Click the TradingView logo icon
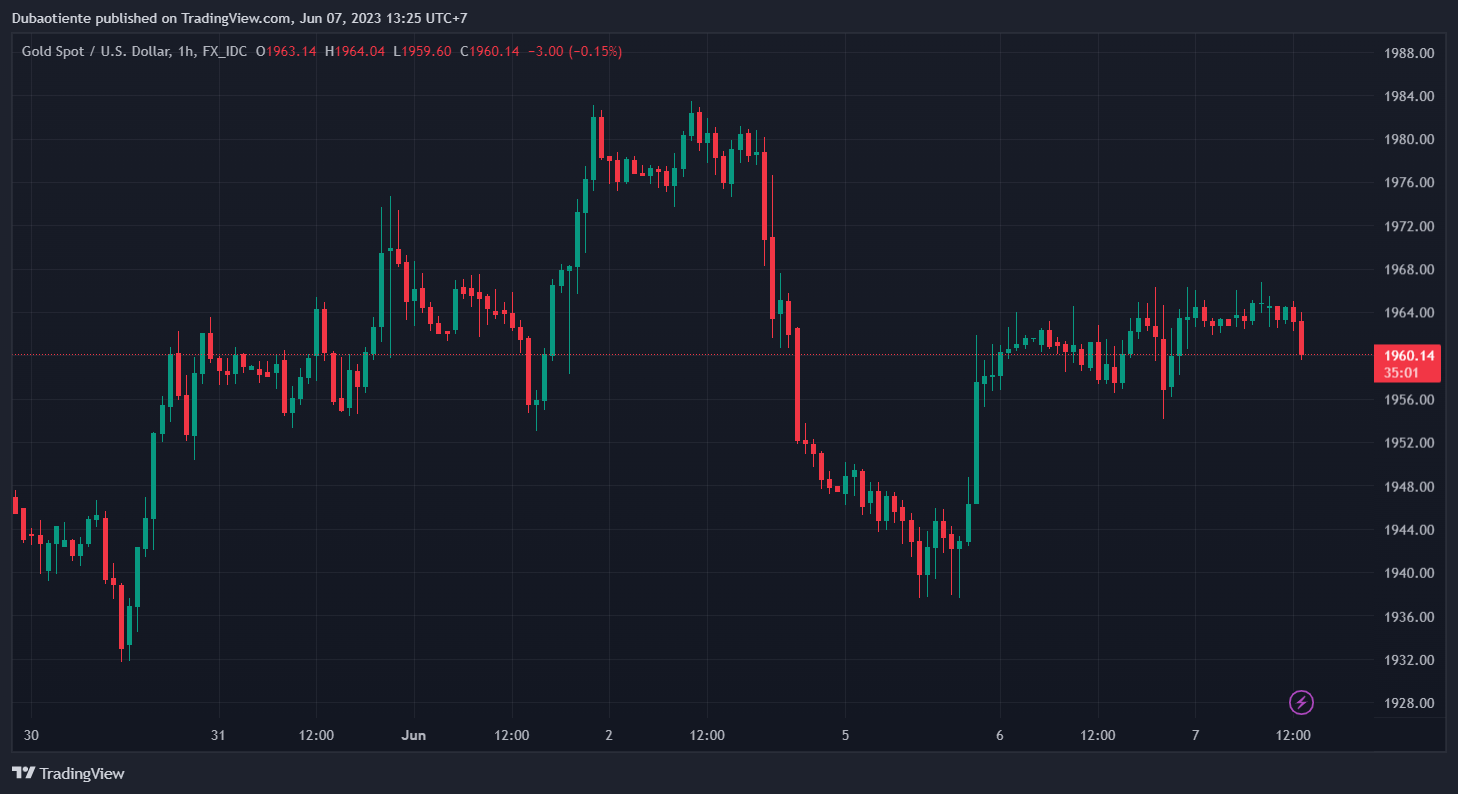 click(x=23, y=773)
